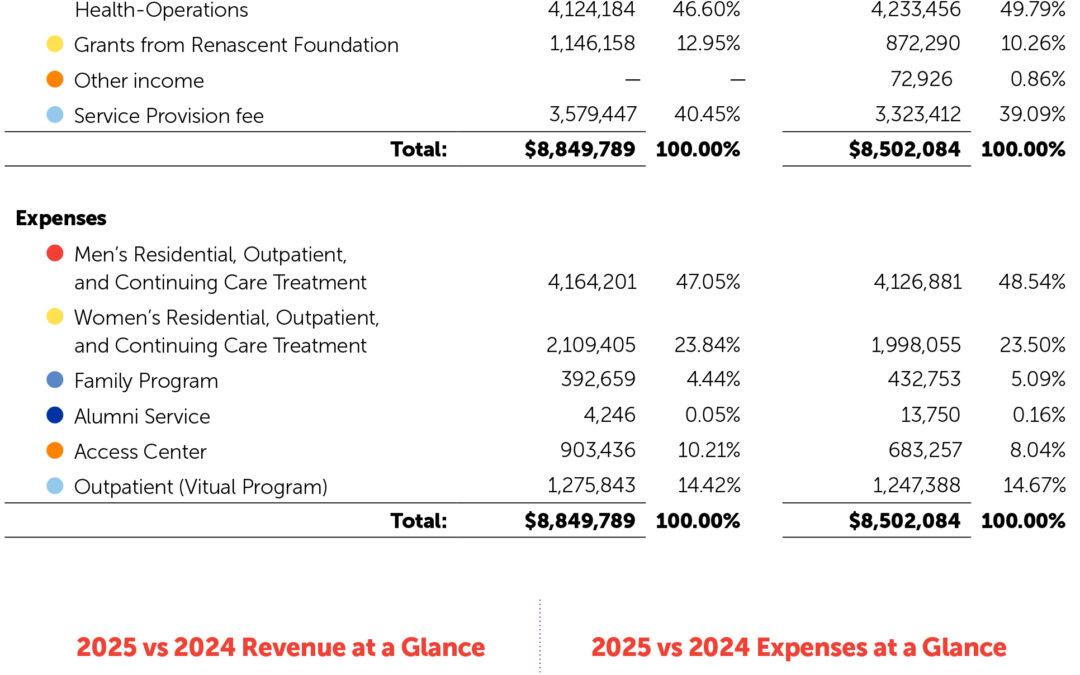Click the yellow dot beside Grants from Renascent Foundation

56,44
